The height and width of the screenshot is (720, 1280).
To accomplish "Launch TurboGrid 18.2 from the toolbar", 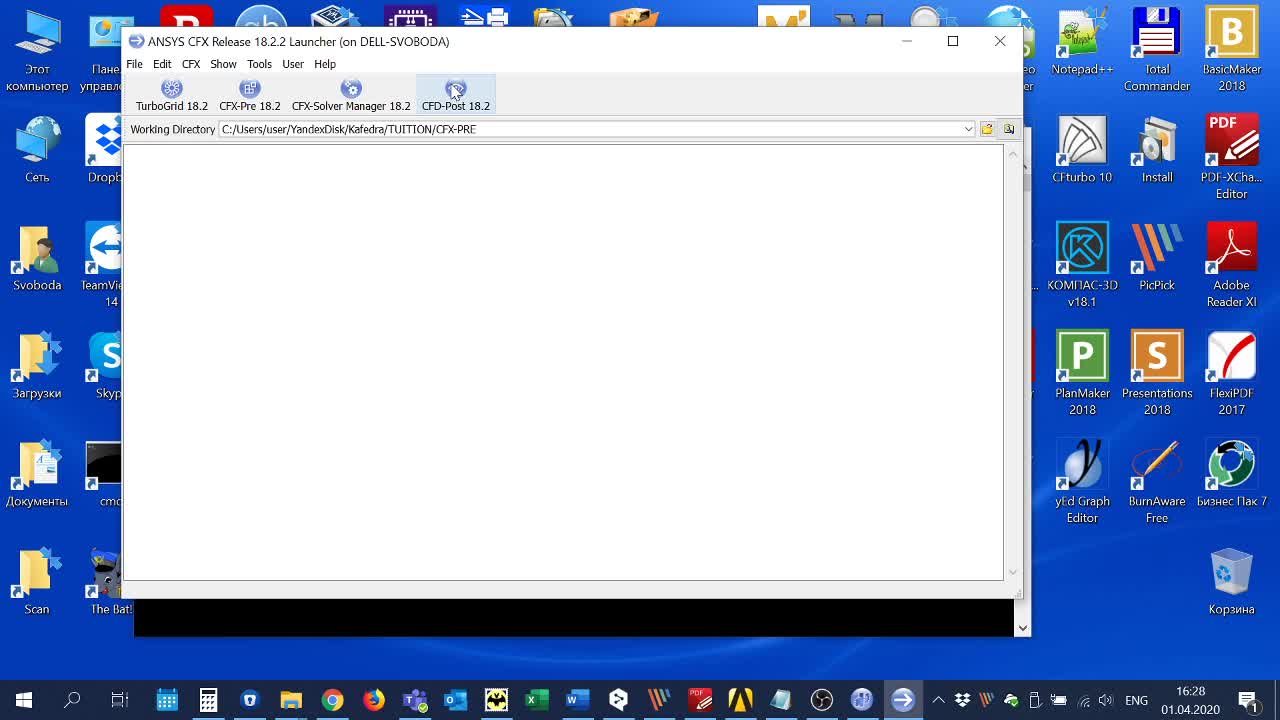I will [172, 96].
